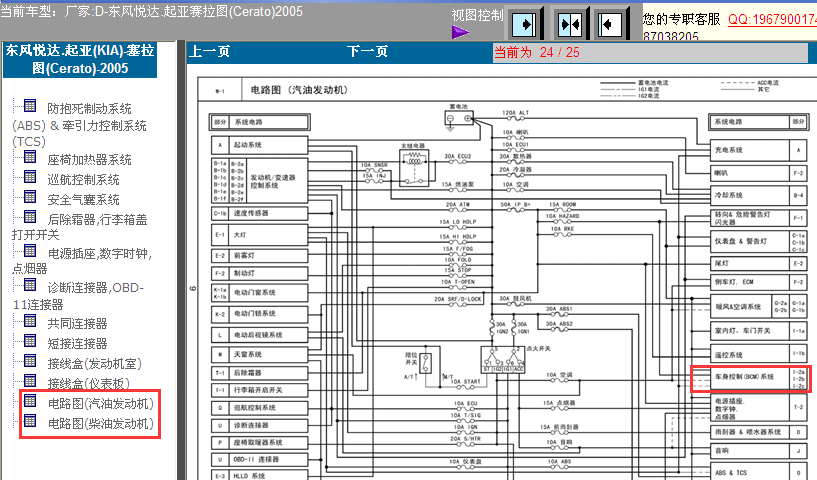
Task: Click the table icon beside 安全气囊系统
Action: pyautogui.click(x=30, y=196)
